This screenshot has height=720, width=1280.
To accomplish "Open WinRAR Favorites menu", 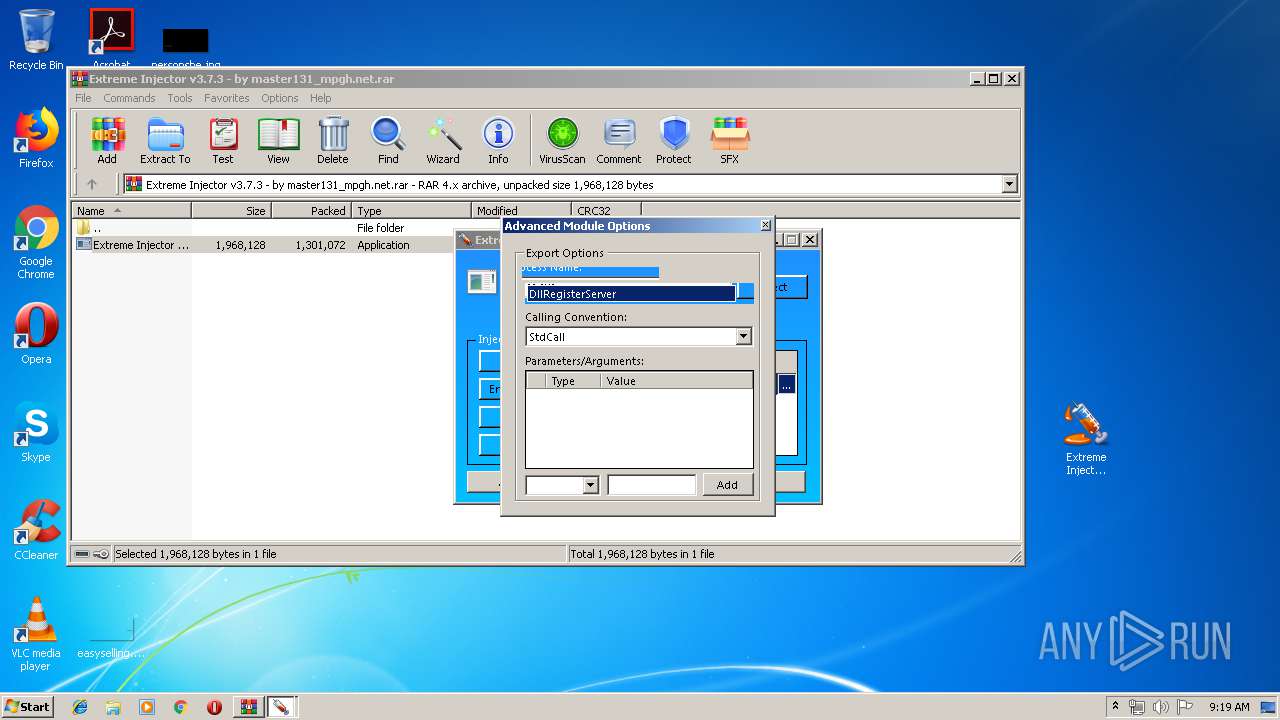I will [227, 98].
